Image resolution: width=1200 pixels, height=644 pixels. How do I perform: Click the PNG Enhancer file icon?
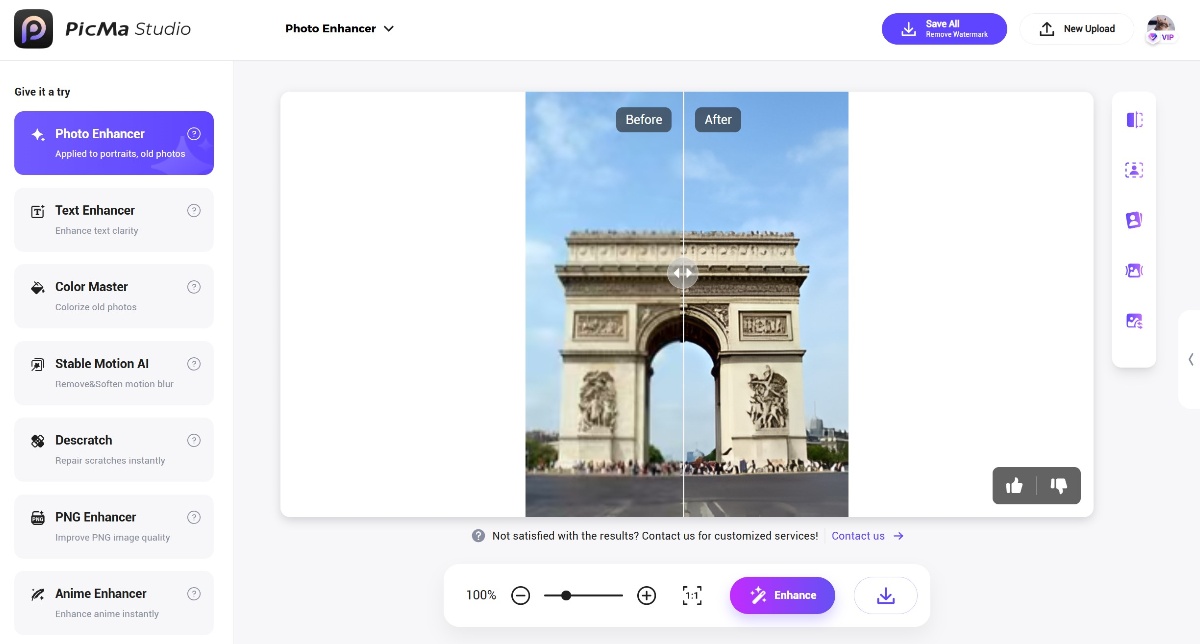[x=38, y=518]
